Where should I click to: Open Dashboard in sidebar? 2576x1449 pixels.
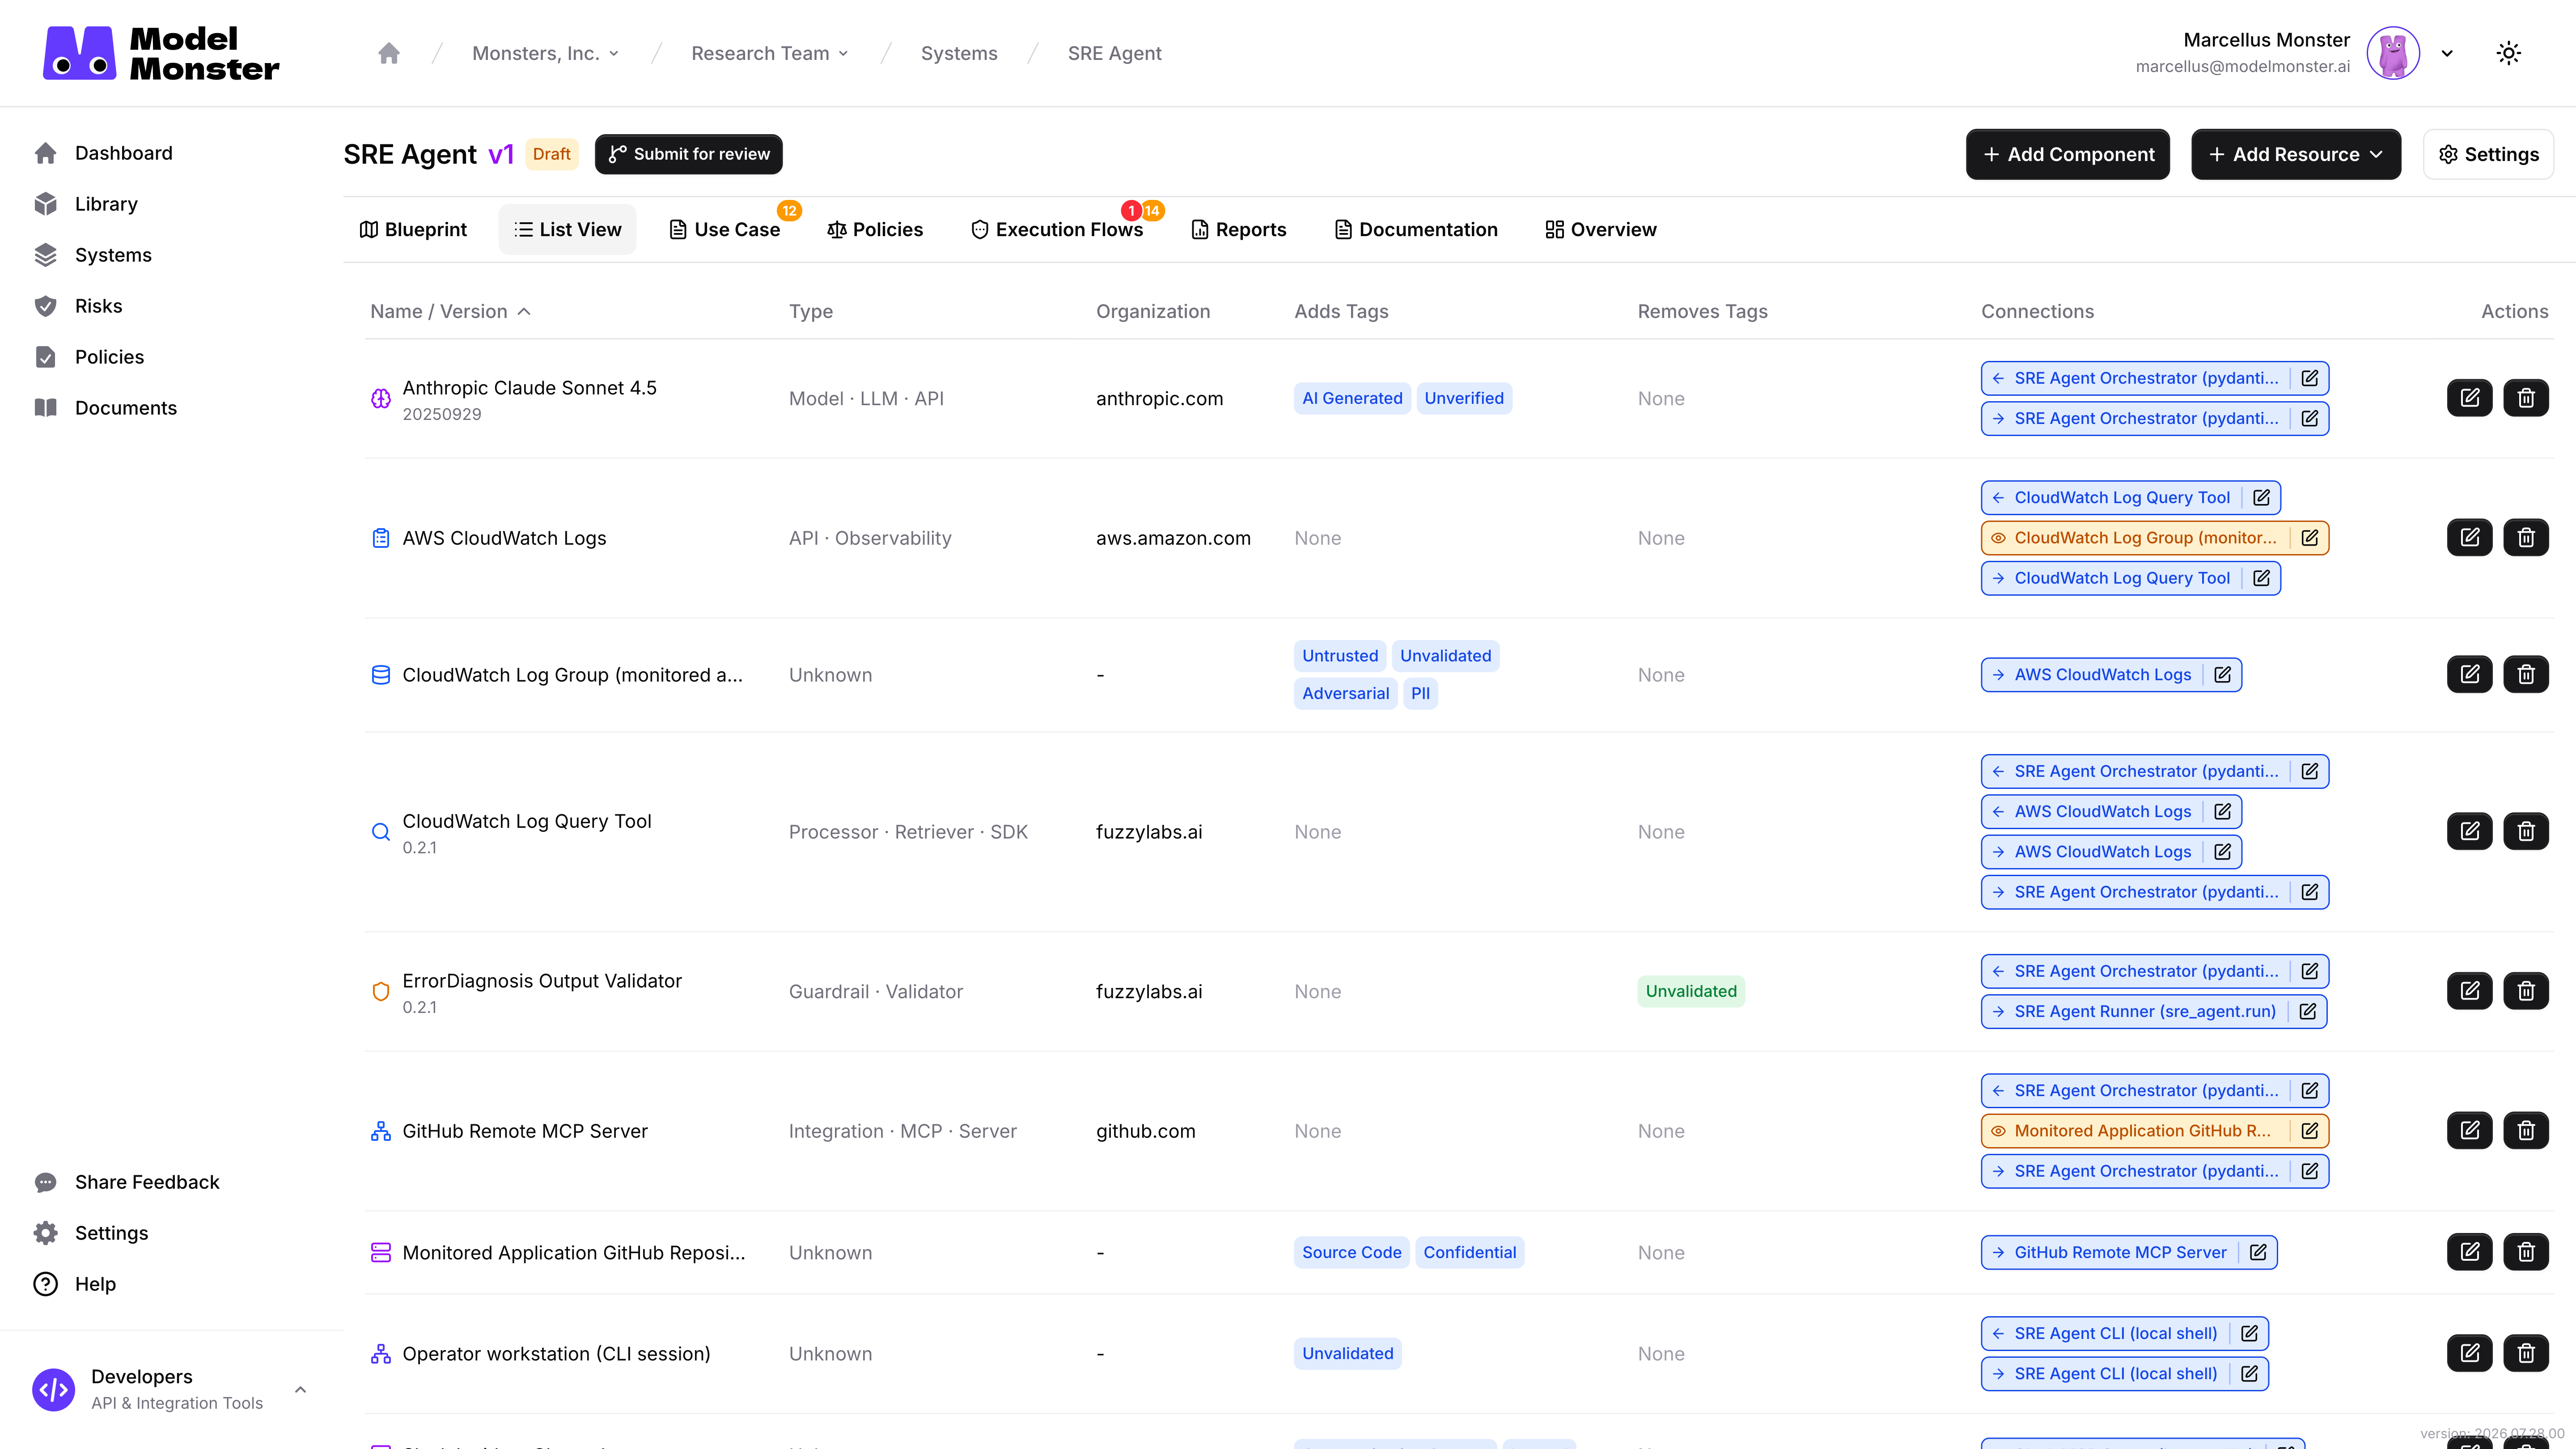pos(123,153)
